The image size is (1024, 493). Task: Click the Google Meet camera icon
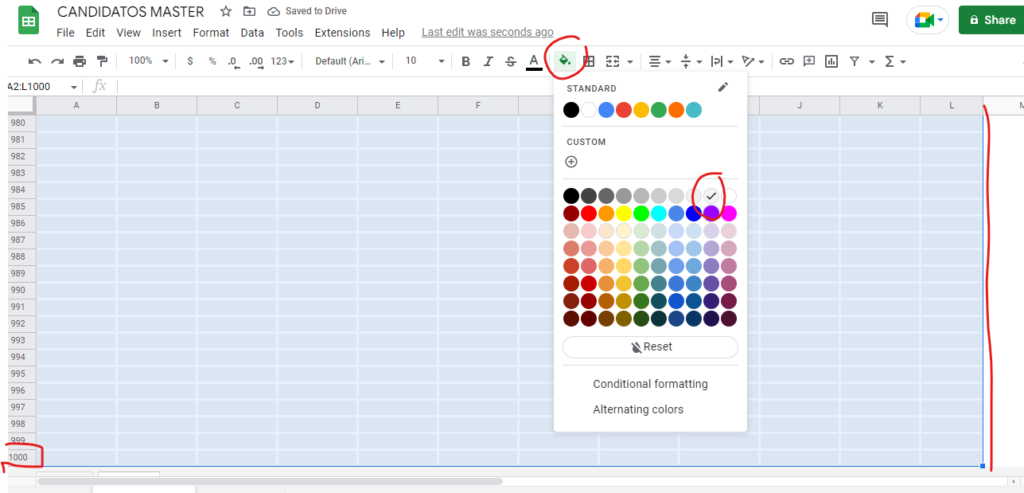click(x=923, y=20)
